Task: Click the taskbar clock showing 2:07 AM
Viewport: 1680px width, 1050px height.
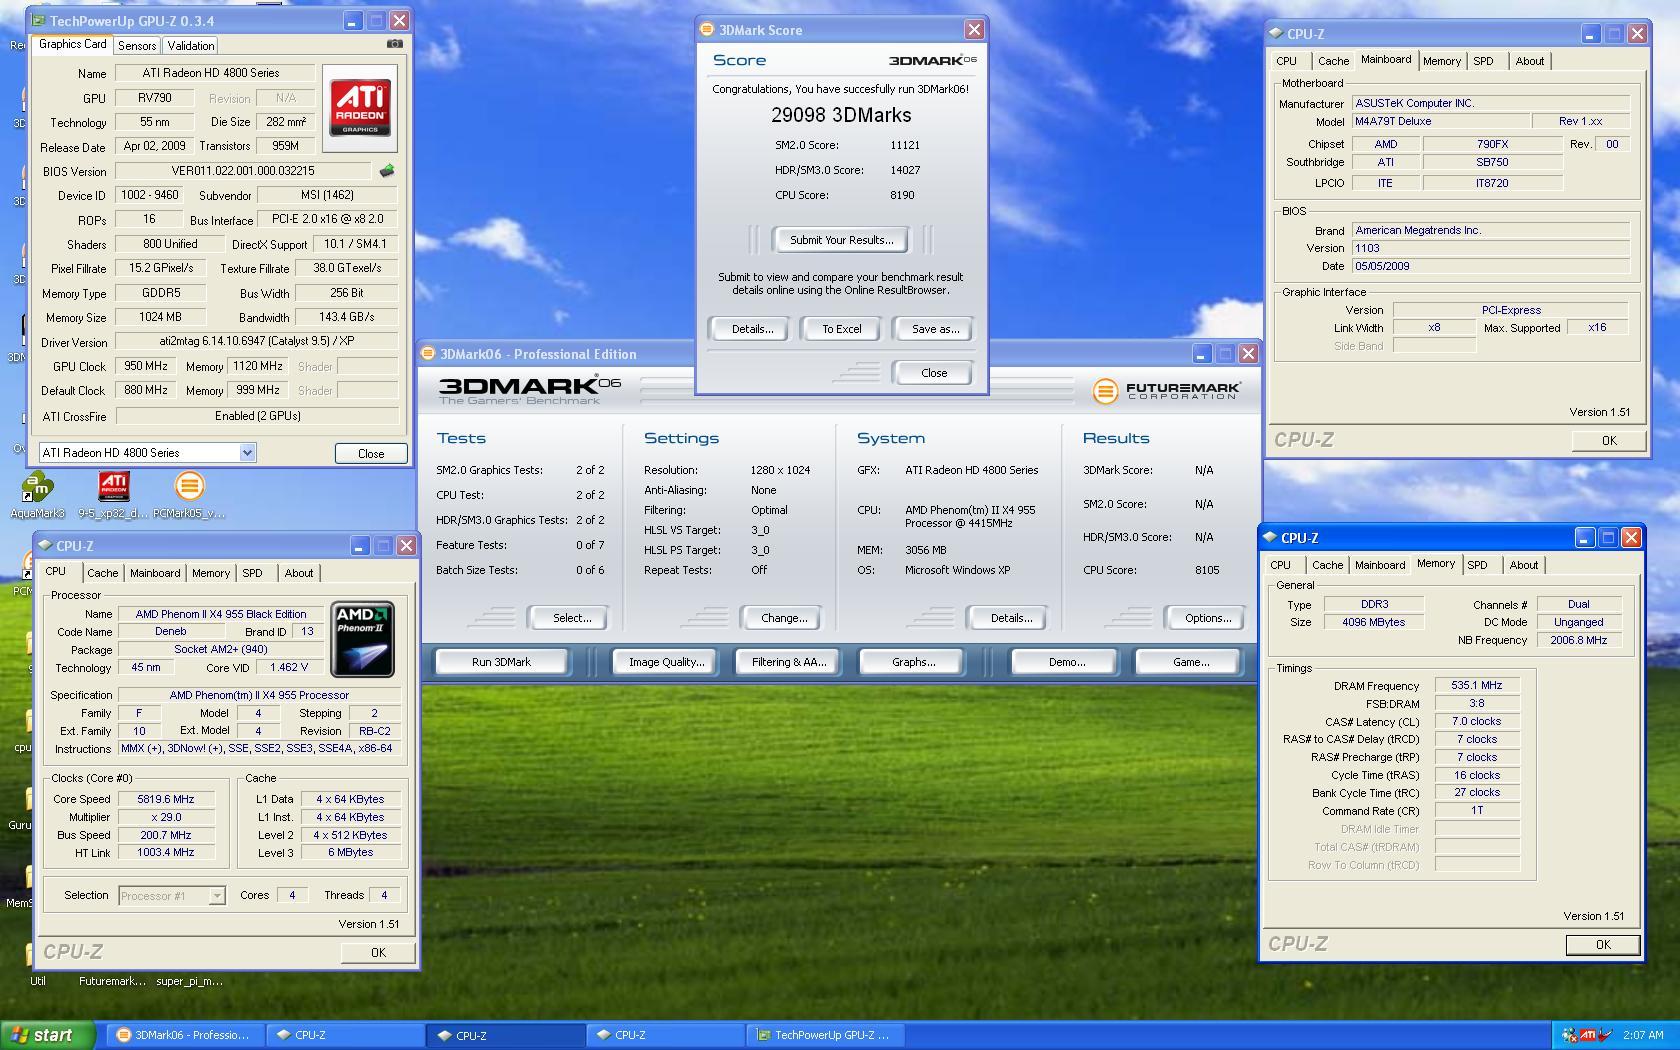Action: [1643, 1035]
